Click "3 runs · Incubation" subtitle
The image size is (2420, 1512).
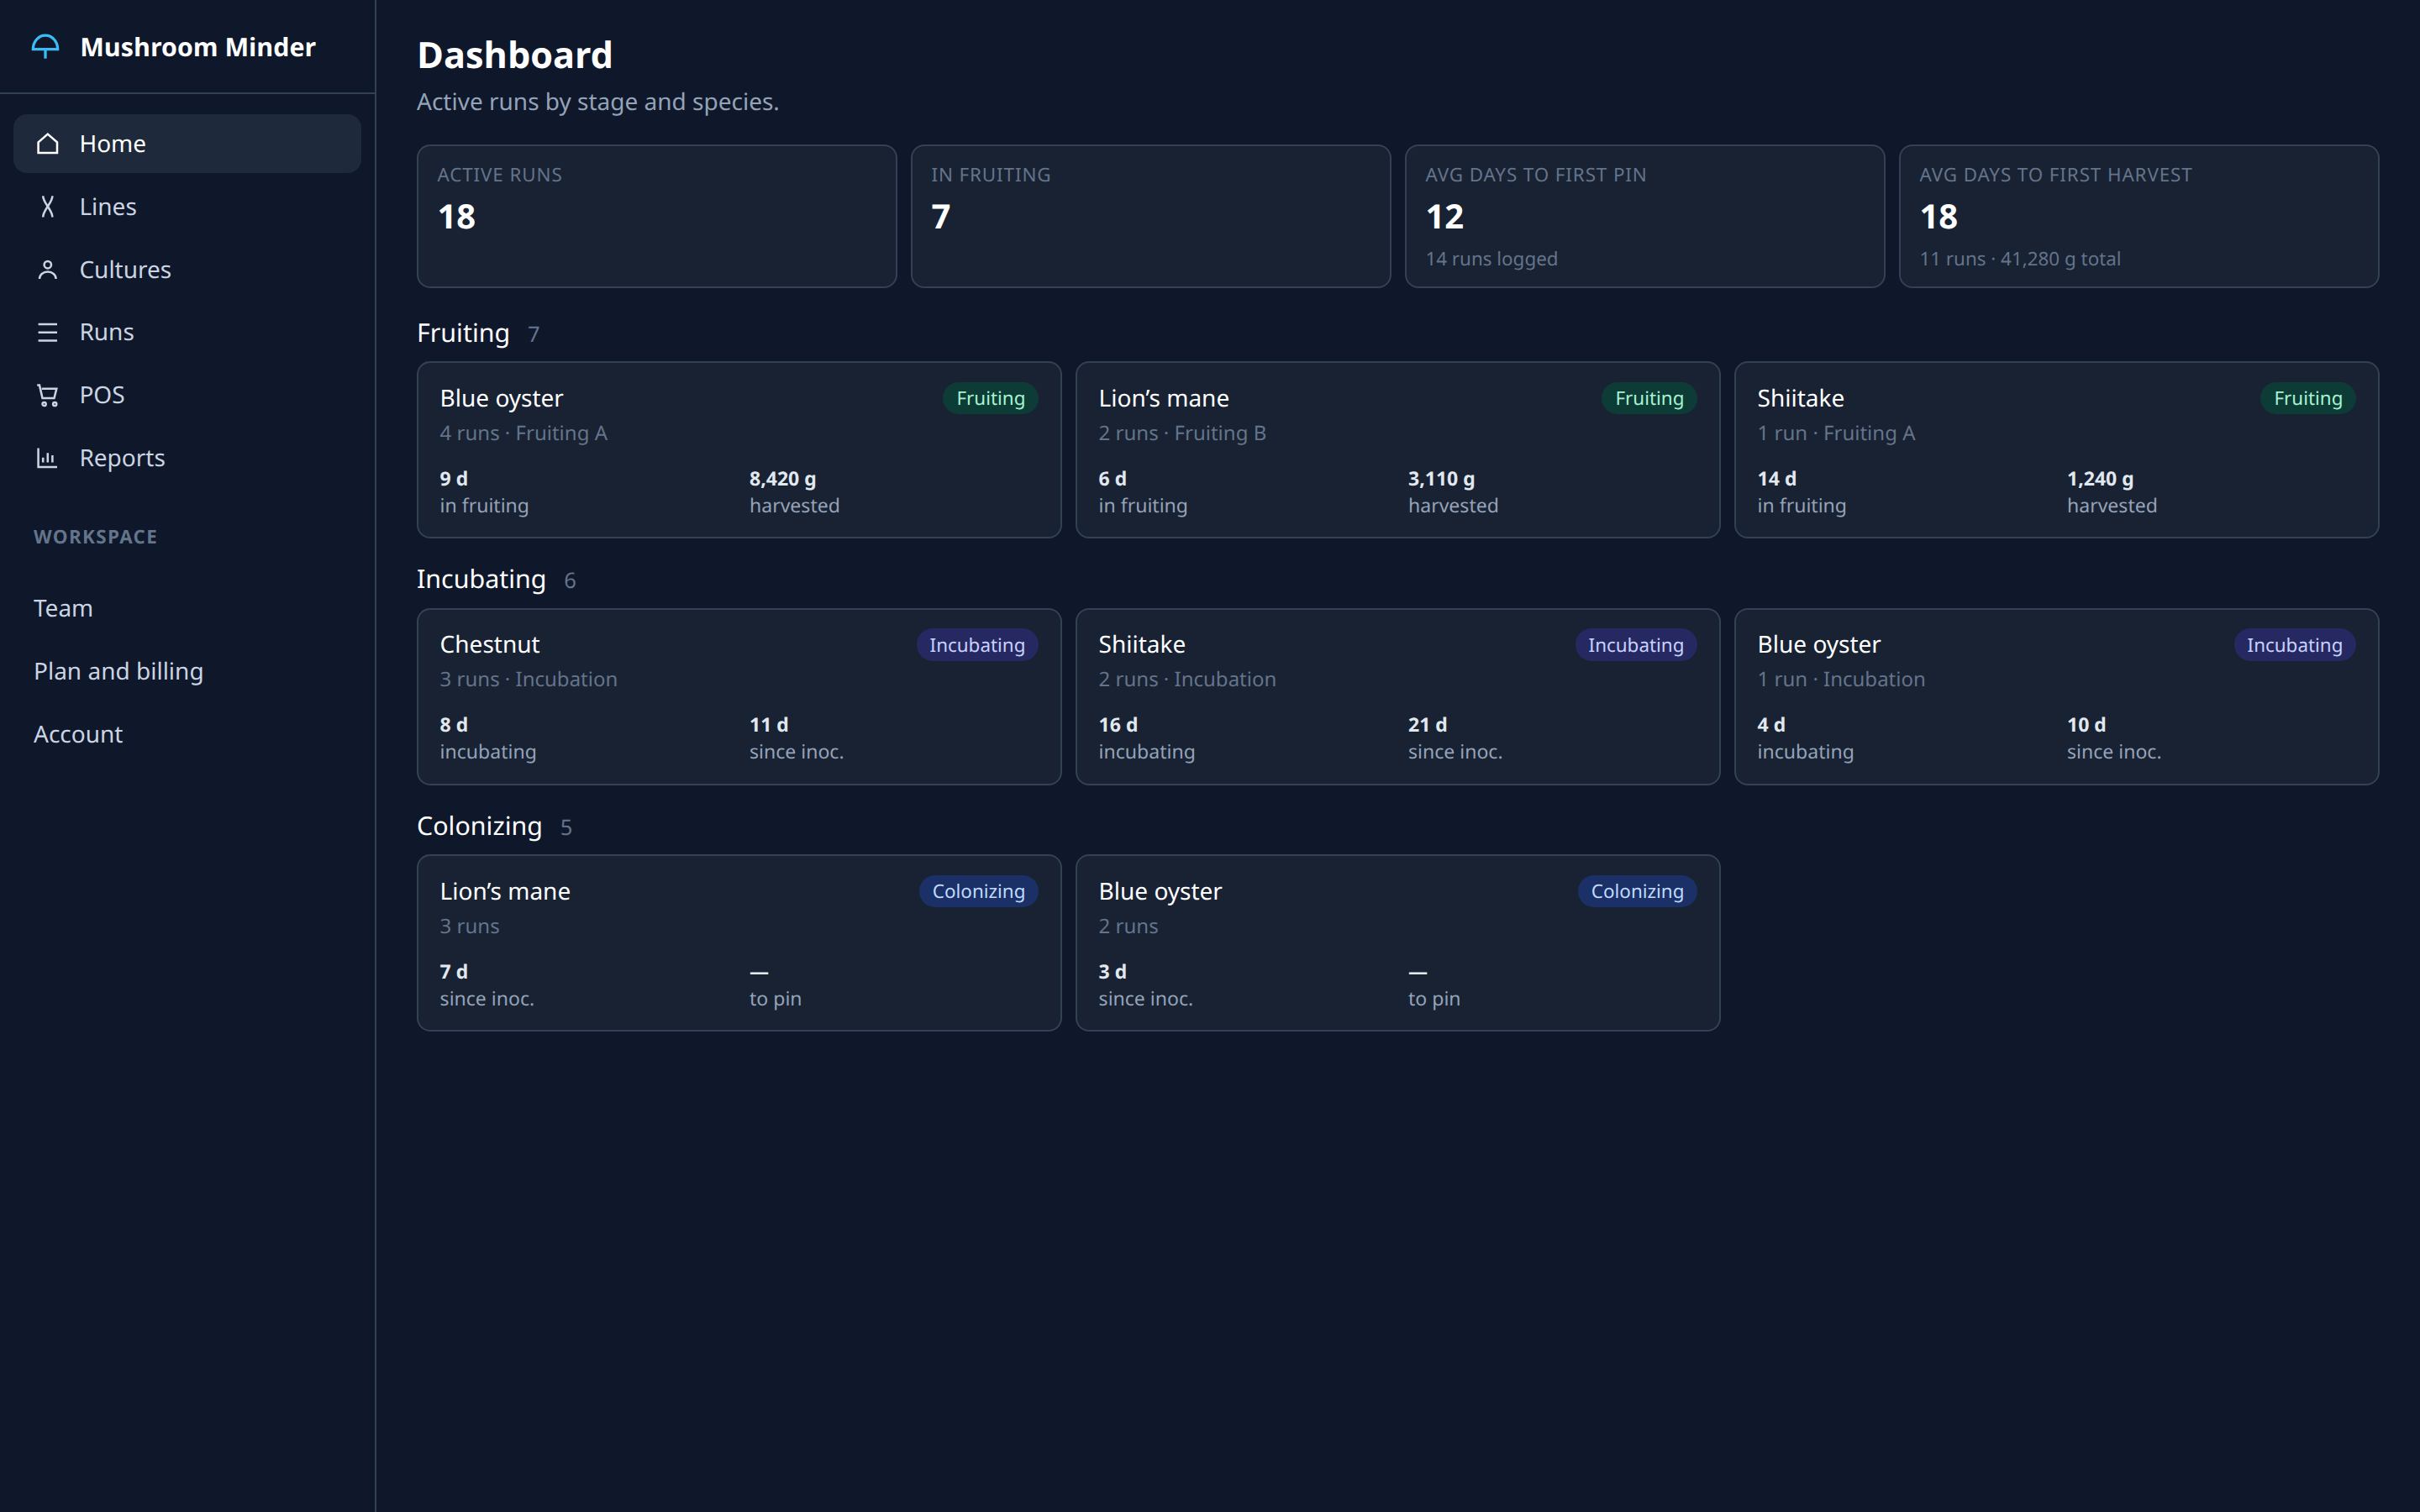[528, 679]
